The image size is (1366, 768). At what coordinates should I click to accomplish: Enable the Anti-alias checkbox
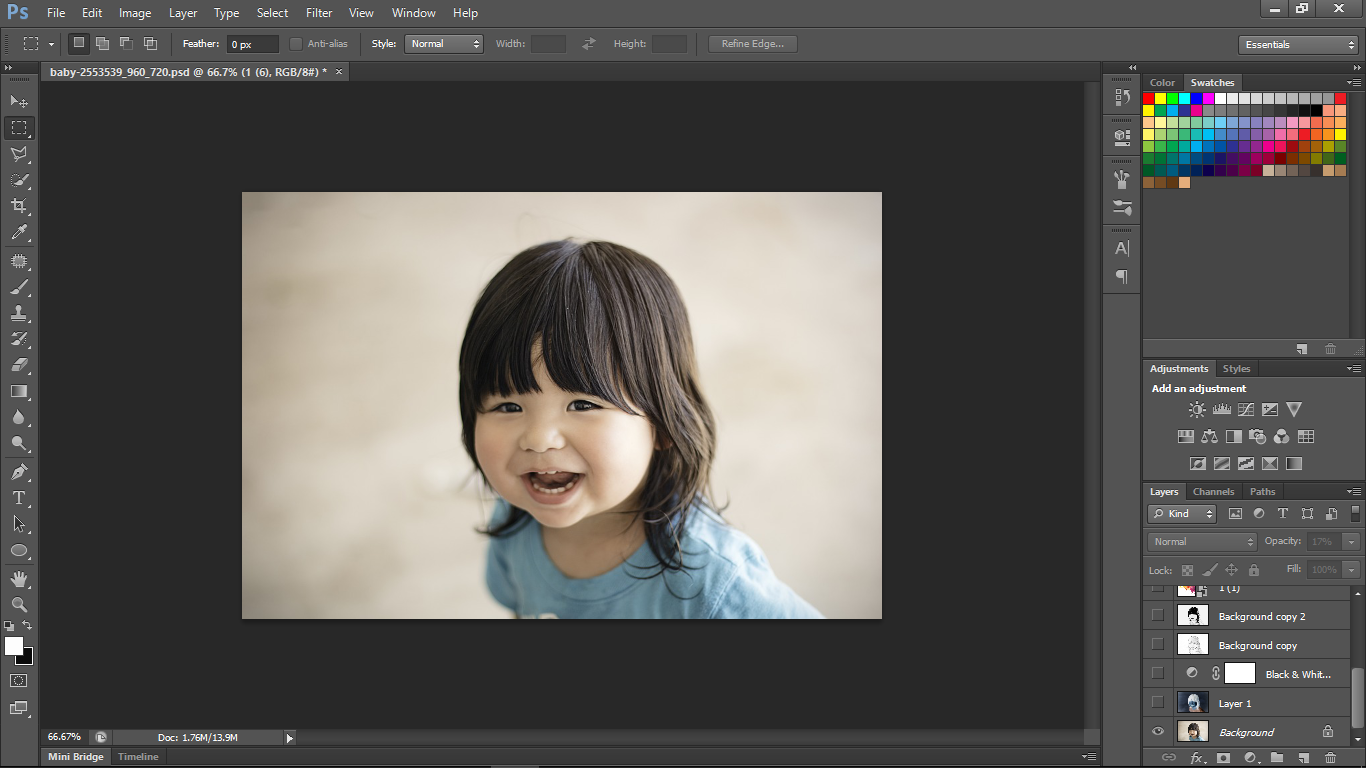click(296, 44)
